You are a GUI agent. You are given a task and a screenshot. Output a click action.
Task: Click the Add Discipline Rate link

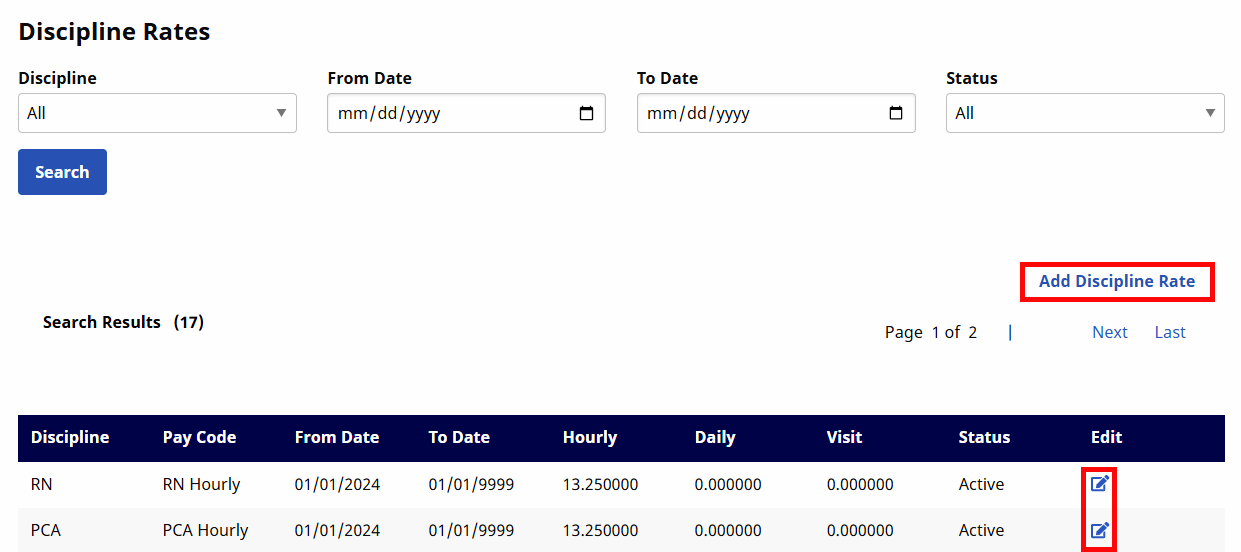click(1116, 281)
